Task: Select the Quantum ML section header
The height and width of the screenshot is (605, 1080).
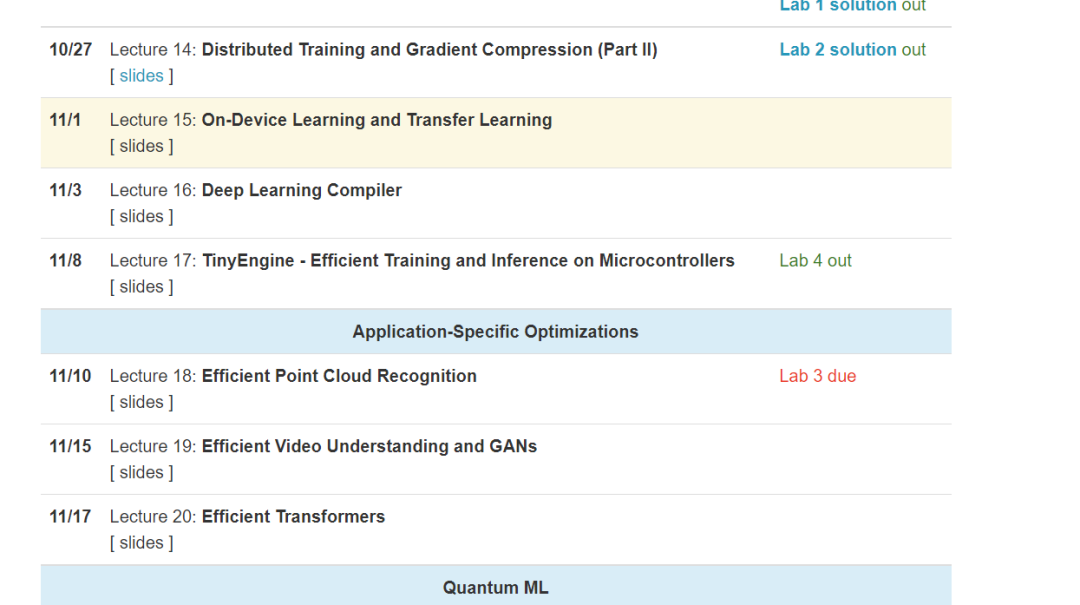Action: [495, 588]
